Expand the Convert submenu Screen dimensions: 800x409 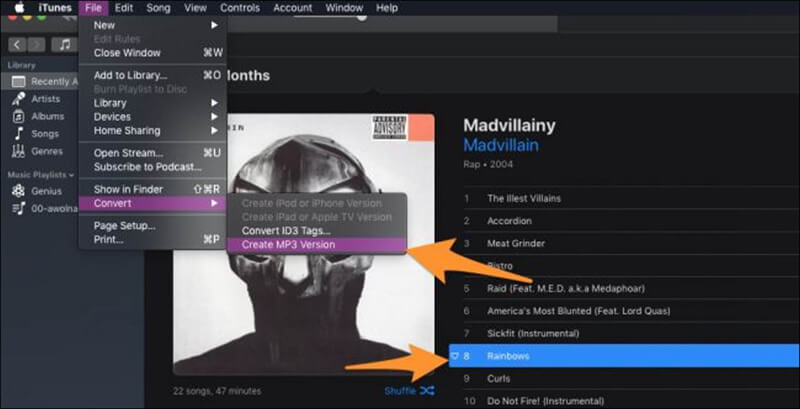coord(153,203)
